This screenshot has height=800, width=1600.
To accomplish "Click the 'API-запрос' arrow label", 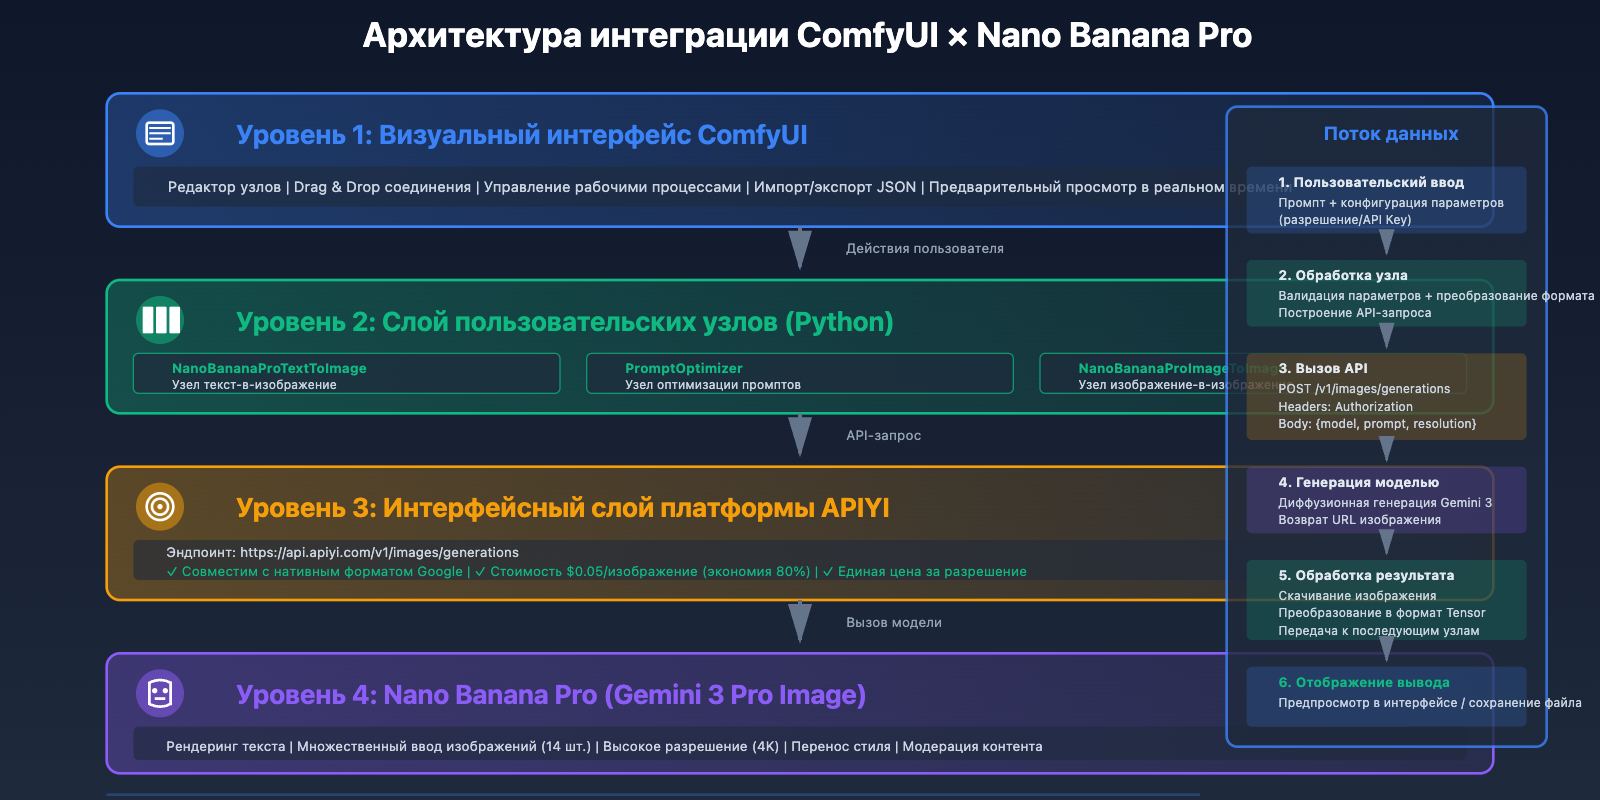I will [x=884, y=436].
